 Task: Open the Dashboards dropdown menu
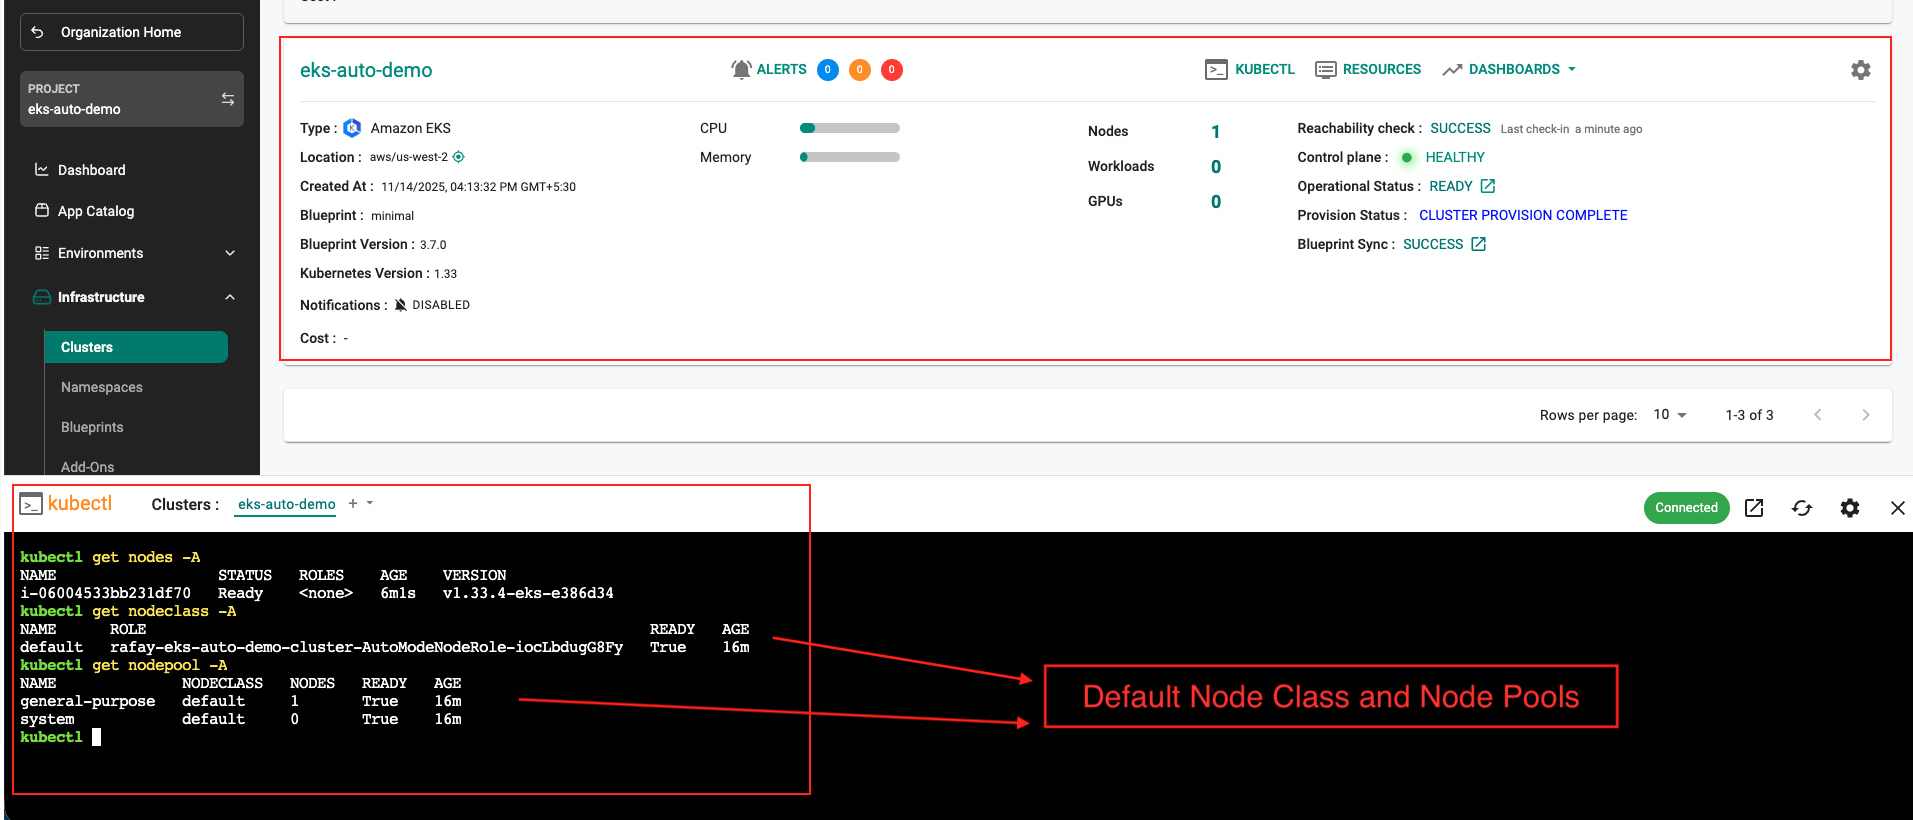1510,69
